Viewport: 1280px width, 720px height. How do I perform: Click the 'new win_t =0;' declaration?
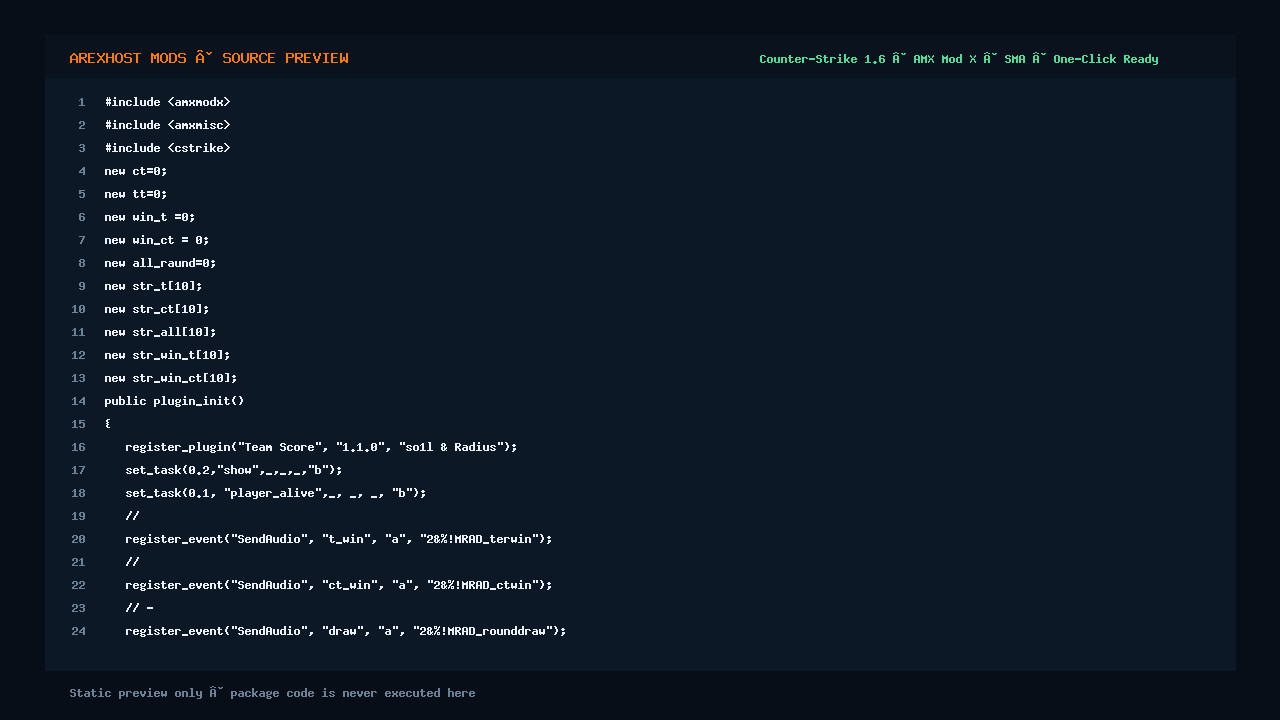pos(150,217)
